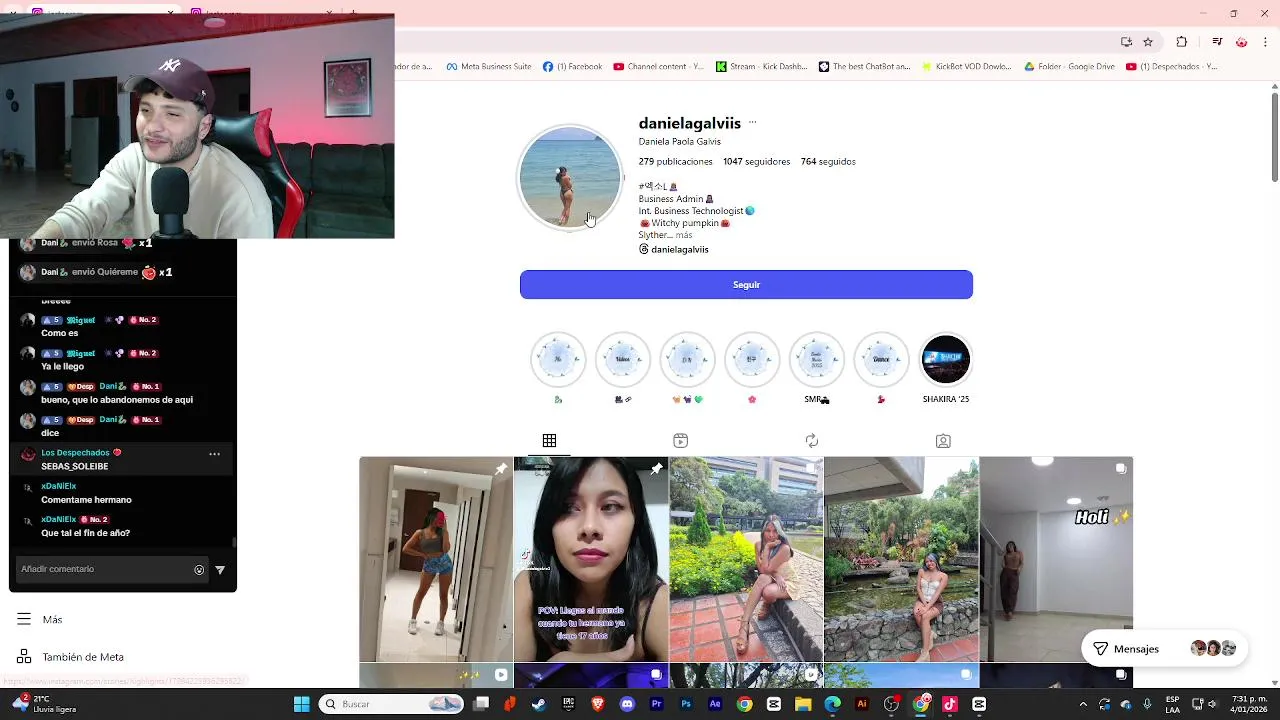The image size is (1280, 720).
Task: Open the 764 seguidos list
Action: click(828, 161)
